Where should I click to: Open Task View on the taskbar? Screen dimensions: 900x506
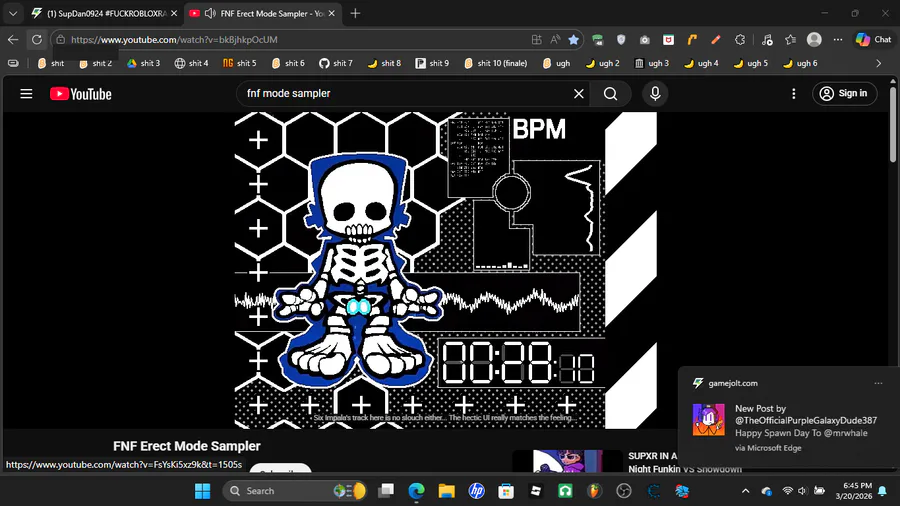point(386,491)
